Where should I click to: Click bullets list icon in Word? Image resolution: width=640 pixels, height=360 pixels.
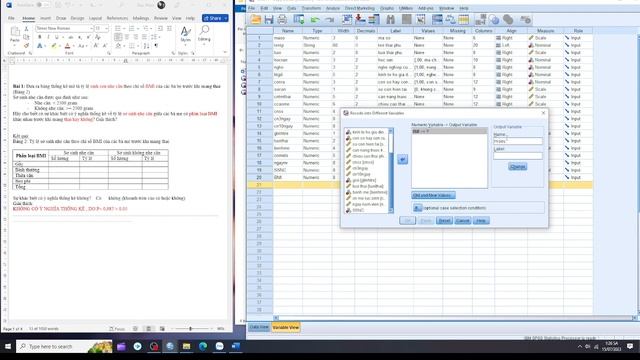(x=118, y=28)
